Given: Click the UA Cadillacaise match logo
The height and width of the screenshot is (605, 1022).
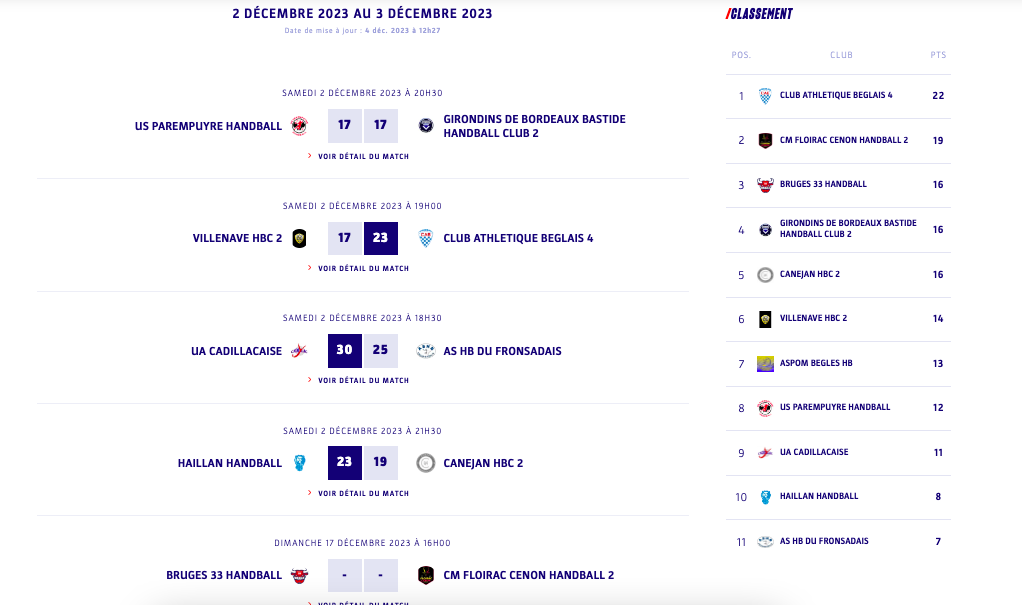Looking at the screenshot, I should coord(299,351).
